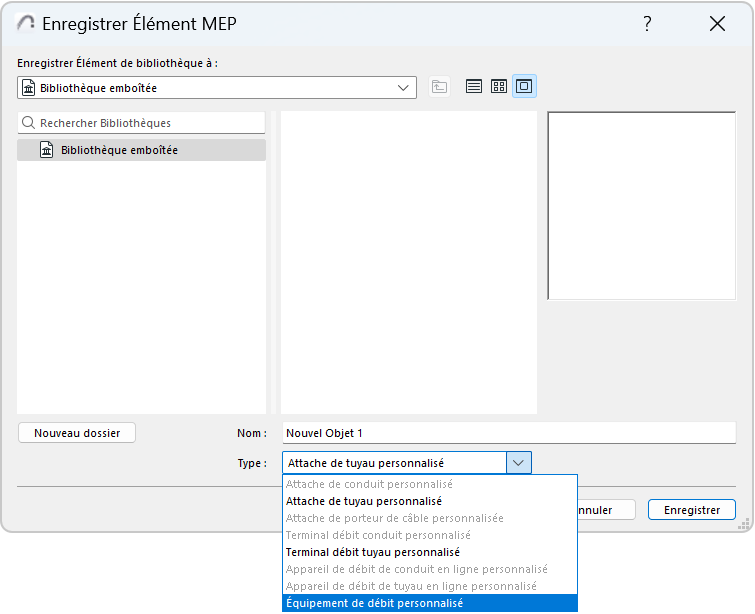The height and width of the screenshot is (614, 755).
Task: Choose Appareil de débit de conduit en ligne
Action: coord(430,569)
